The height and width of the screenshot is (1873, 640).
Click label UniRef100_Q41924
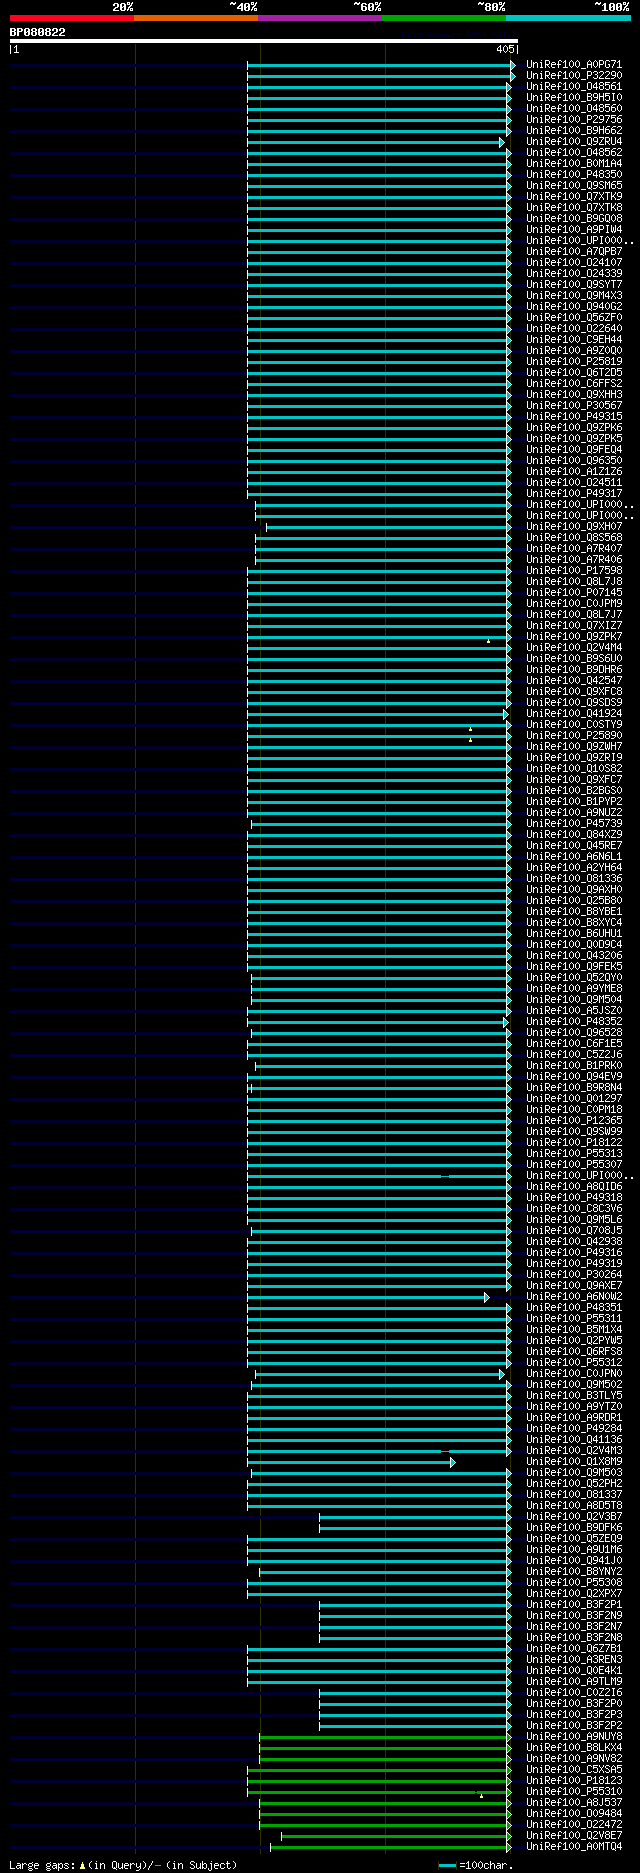pos(574,714)
